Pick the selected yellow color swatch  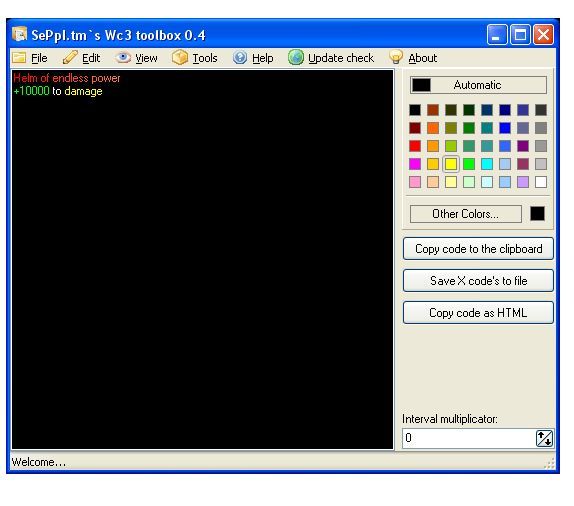tap(451, 164)
